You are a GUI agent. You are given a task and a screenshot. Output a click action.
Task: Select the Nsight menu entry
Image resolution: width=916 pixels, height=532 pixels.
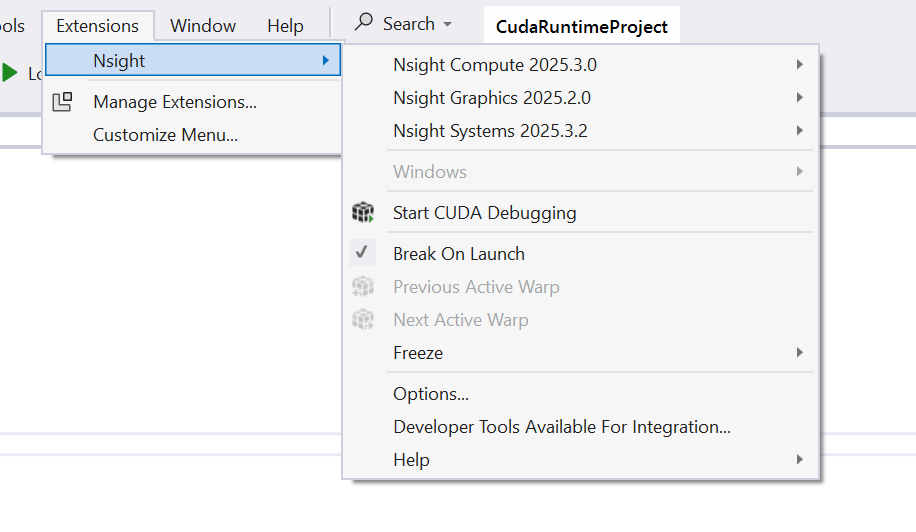(193, 60)
